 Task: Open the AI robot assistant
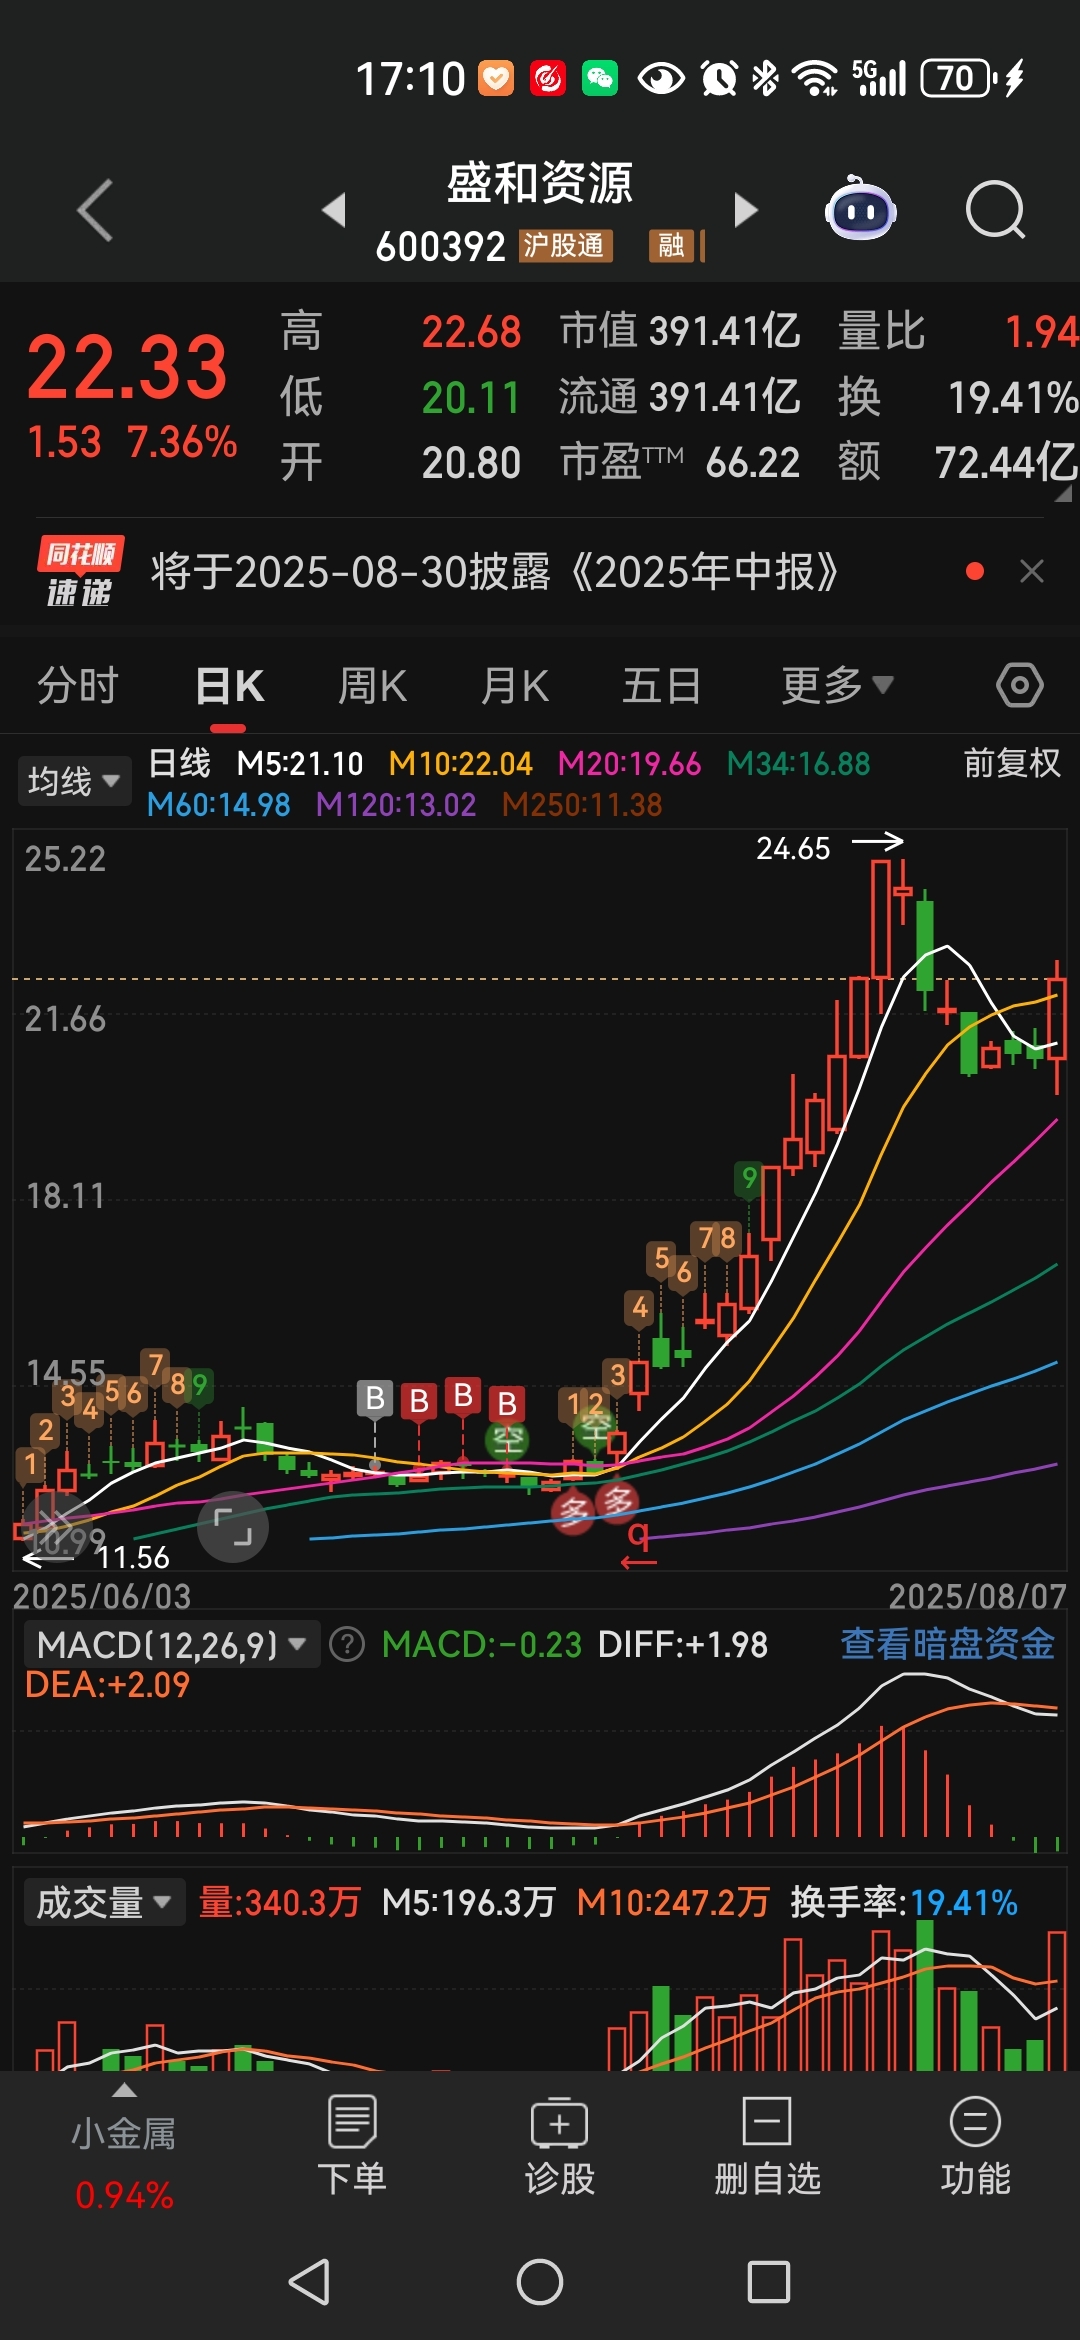click(x=860, y=208)
